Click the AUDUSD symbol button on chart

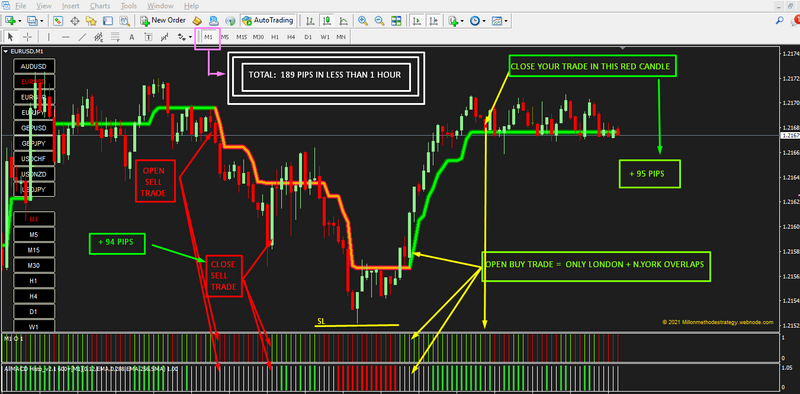[34, 66]
